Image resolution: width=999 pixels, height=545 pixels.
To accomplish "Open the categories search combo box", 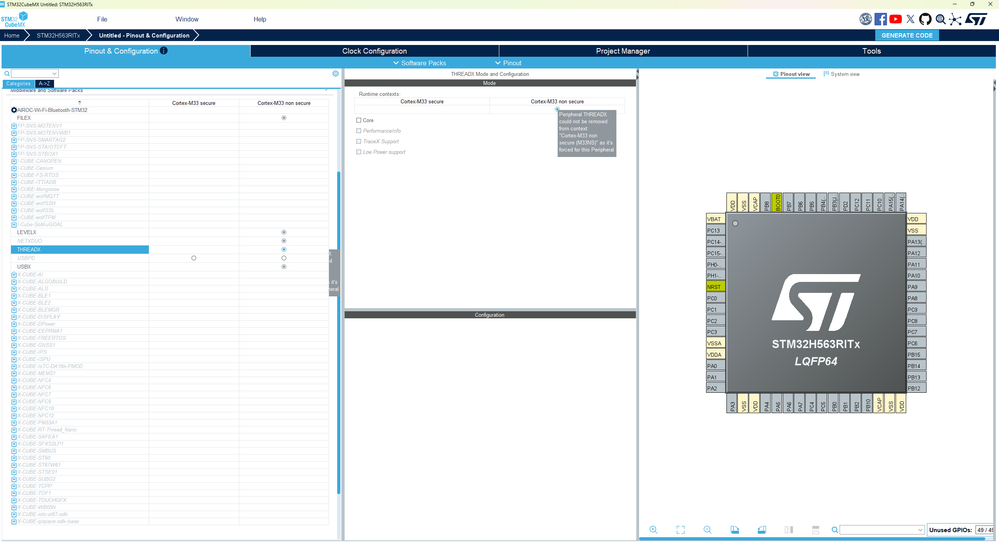I will point(34,73).
